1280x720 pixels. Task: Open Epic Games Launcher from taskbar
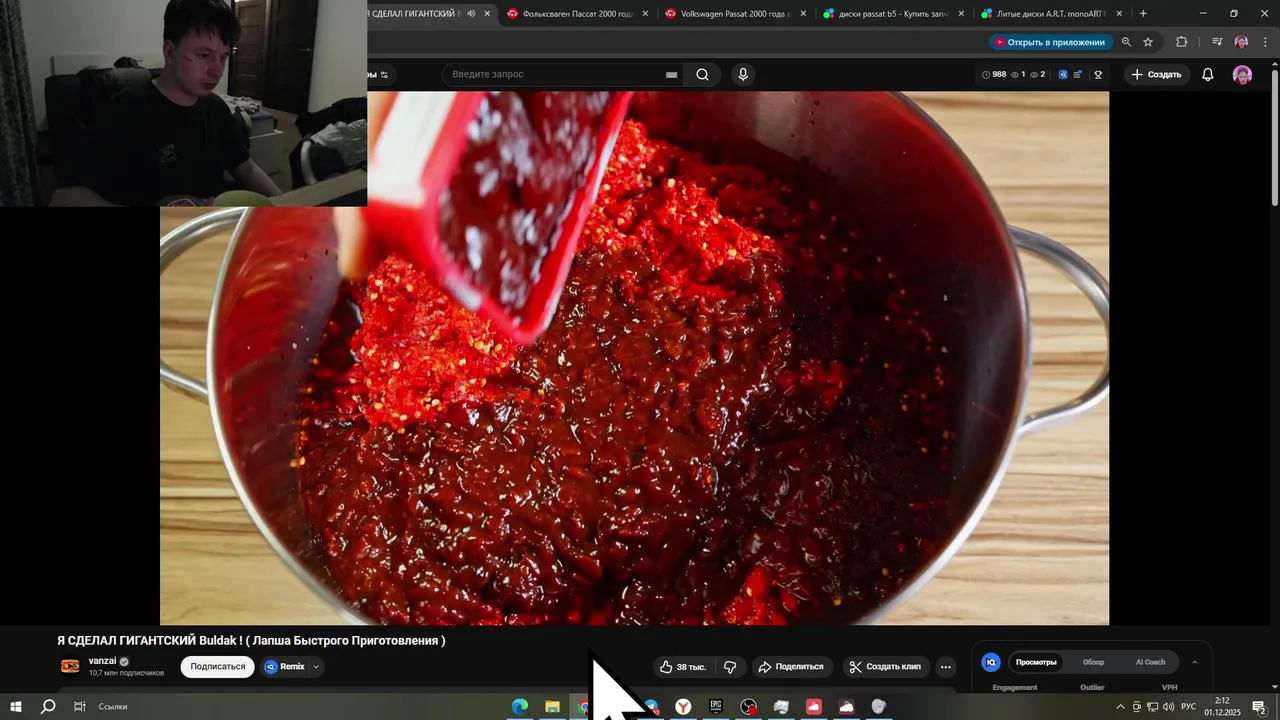[716, 707]
